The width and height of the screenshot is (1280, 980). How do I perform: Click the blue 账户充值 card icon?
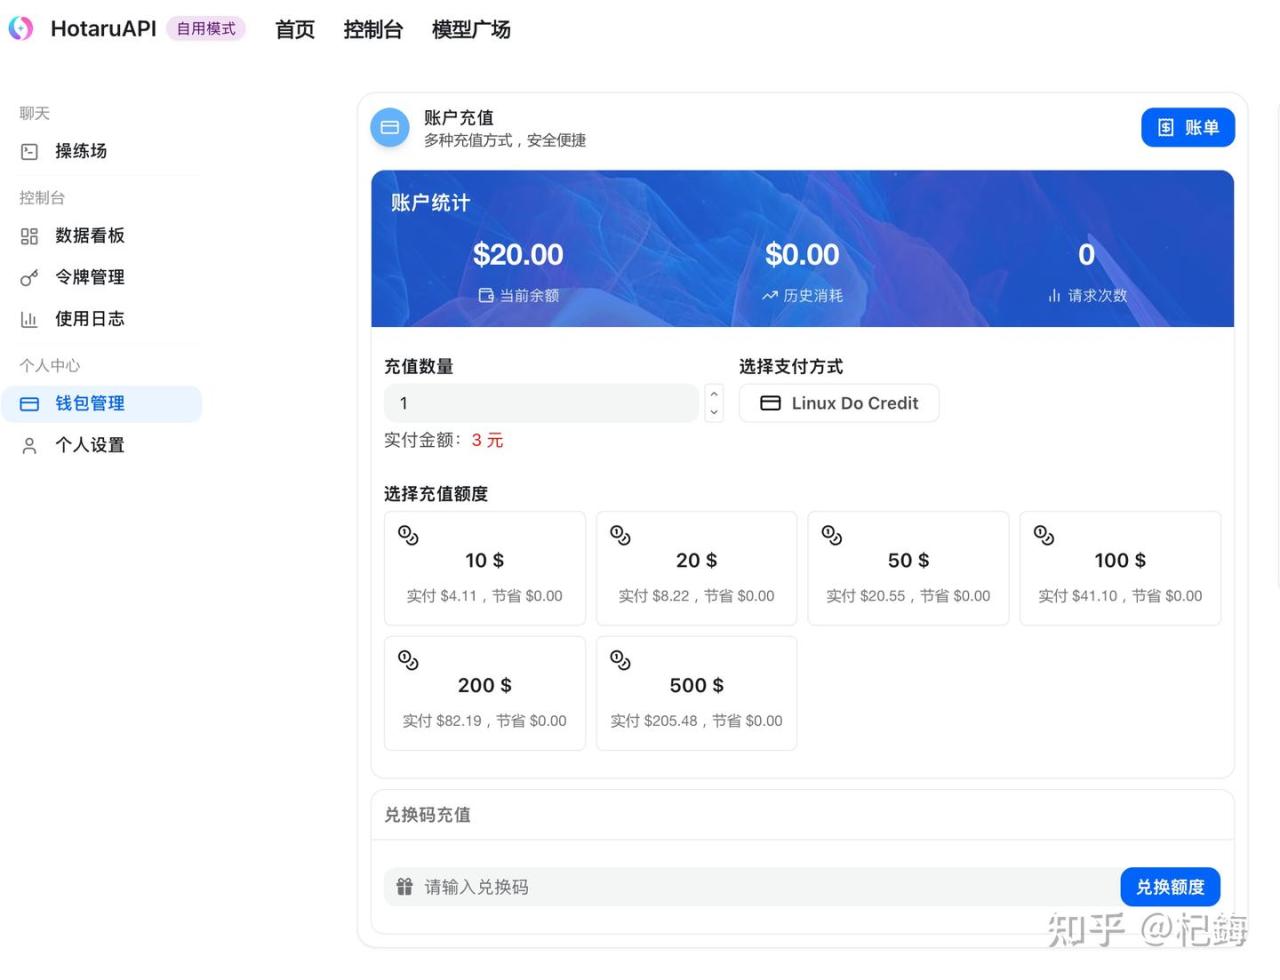(390, 128)
